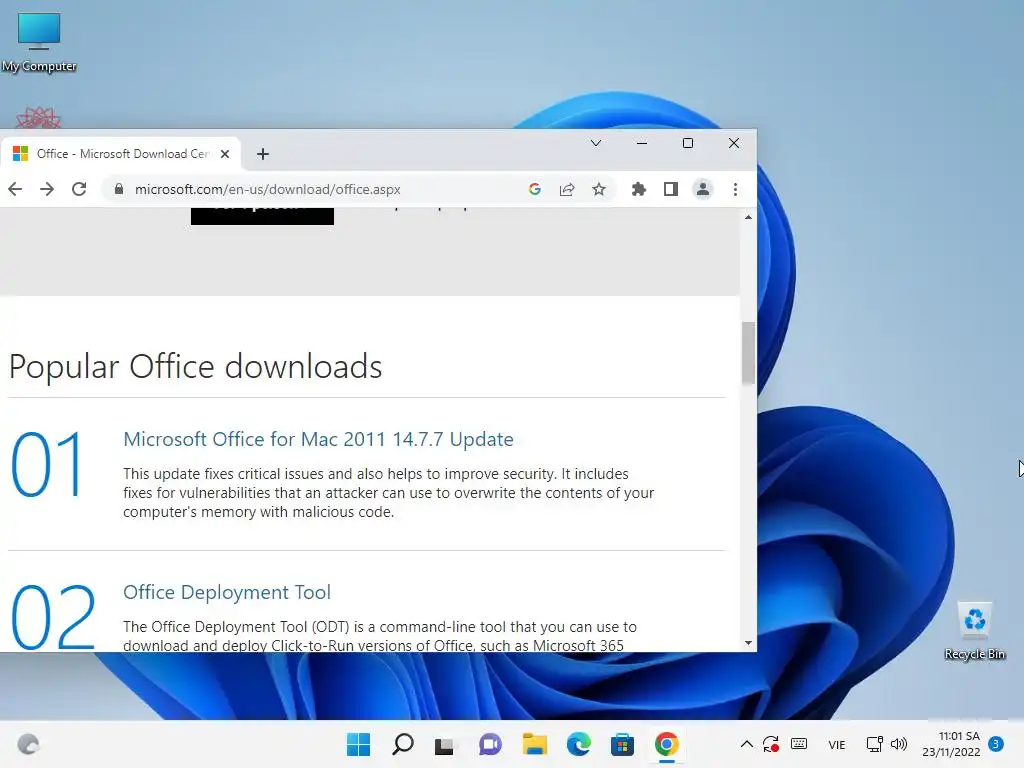Open clock and date 23/11/2022
This screenshot has width=1024, height=768.
pyautogui.click(x=951, y=744)
